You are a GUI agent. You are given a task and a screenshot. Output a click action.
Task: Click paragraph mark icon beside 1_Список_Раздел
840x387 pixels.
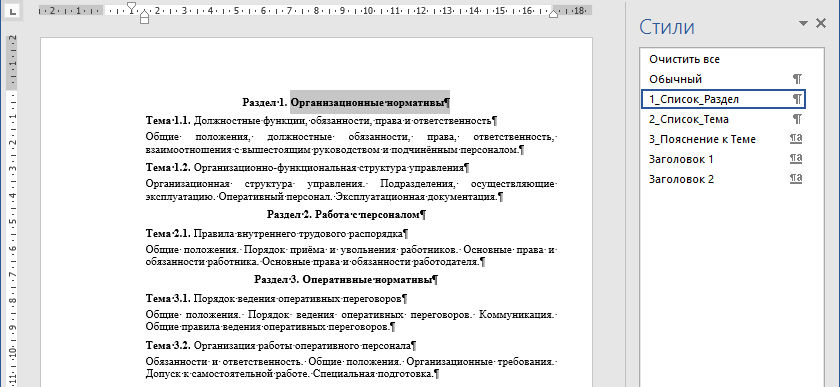(797, 99)
